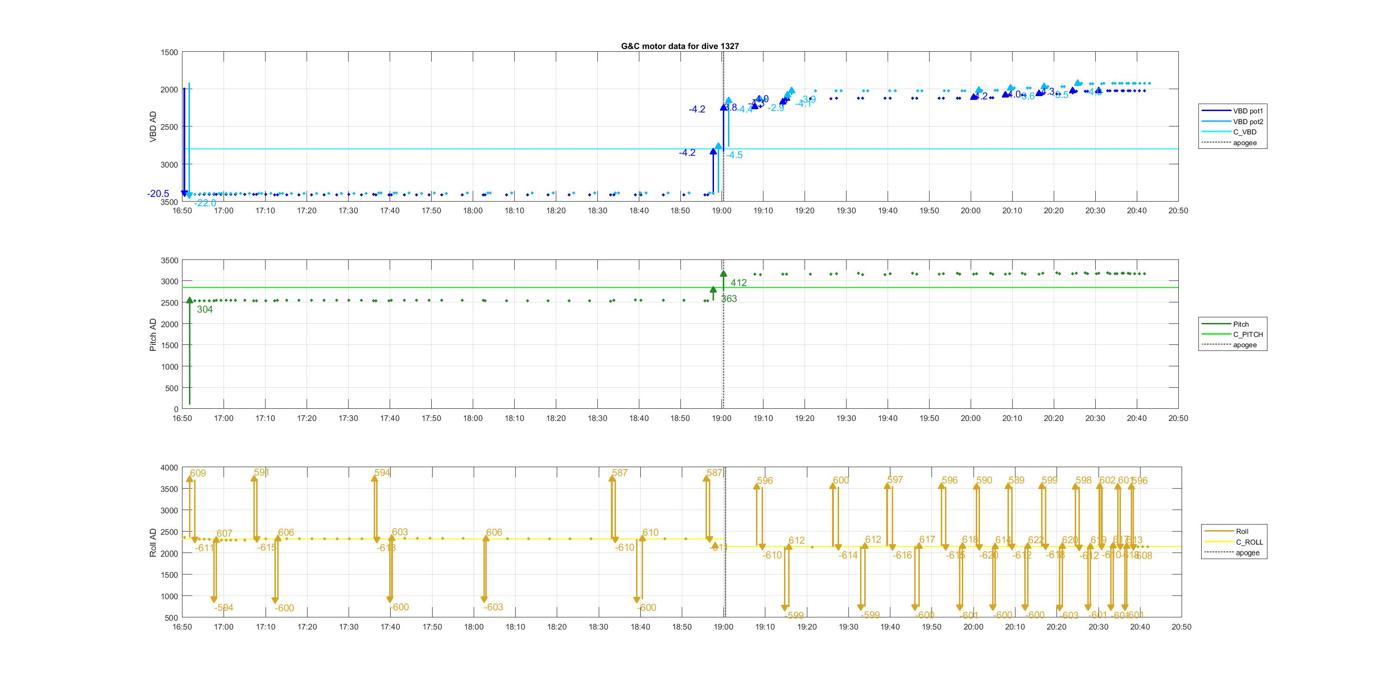Click the "-616" label near 19:40 in Roll plot
Image resolution: width=1400 pixels, height=693 pixels.
coord(903,555)
